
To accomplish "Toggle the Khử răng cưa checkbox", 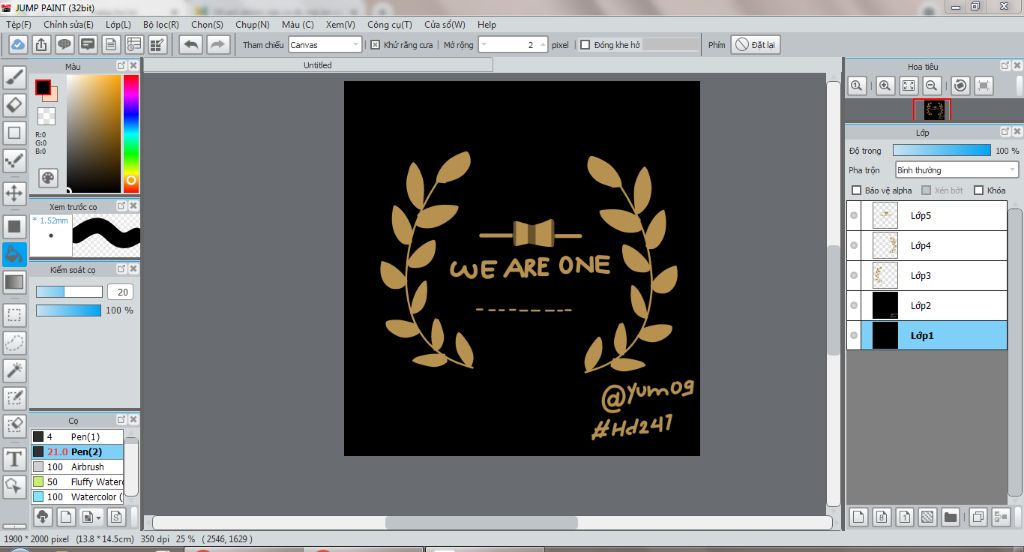I will pos(375,44).
